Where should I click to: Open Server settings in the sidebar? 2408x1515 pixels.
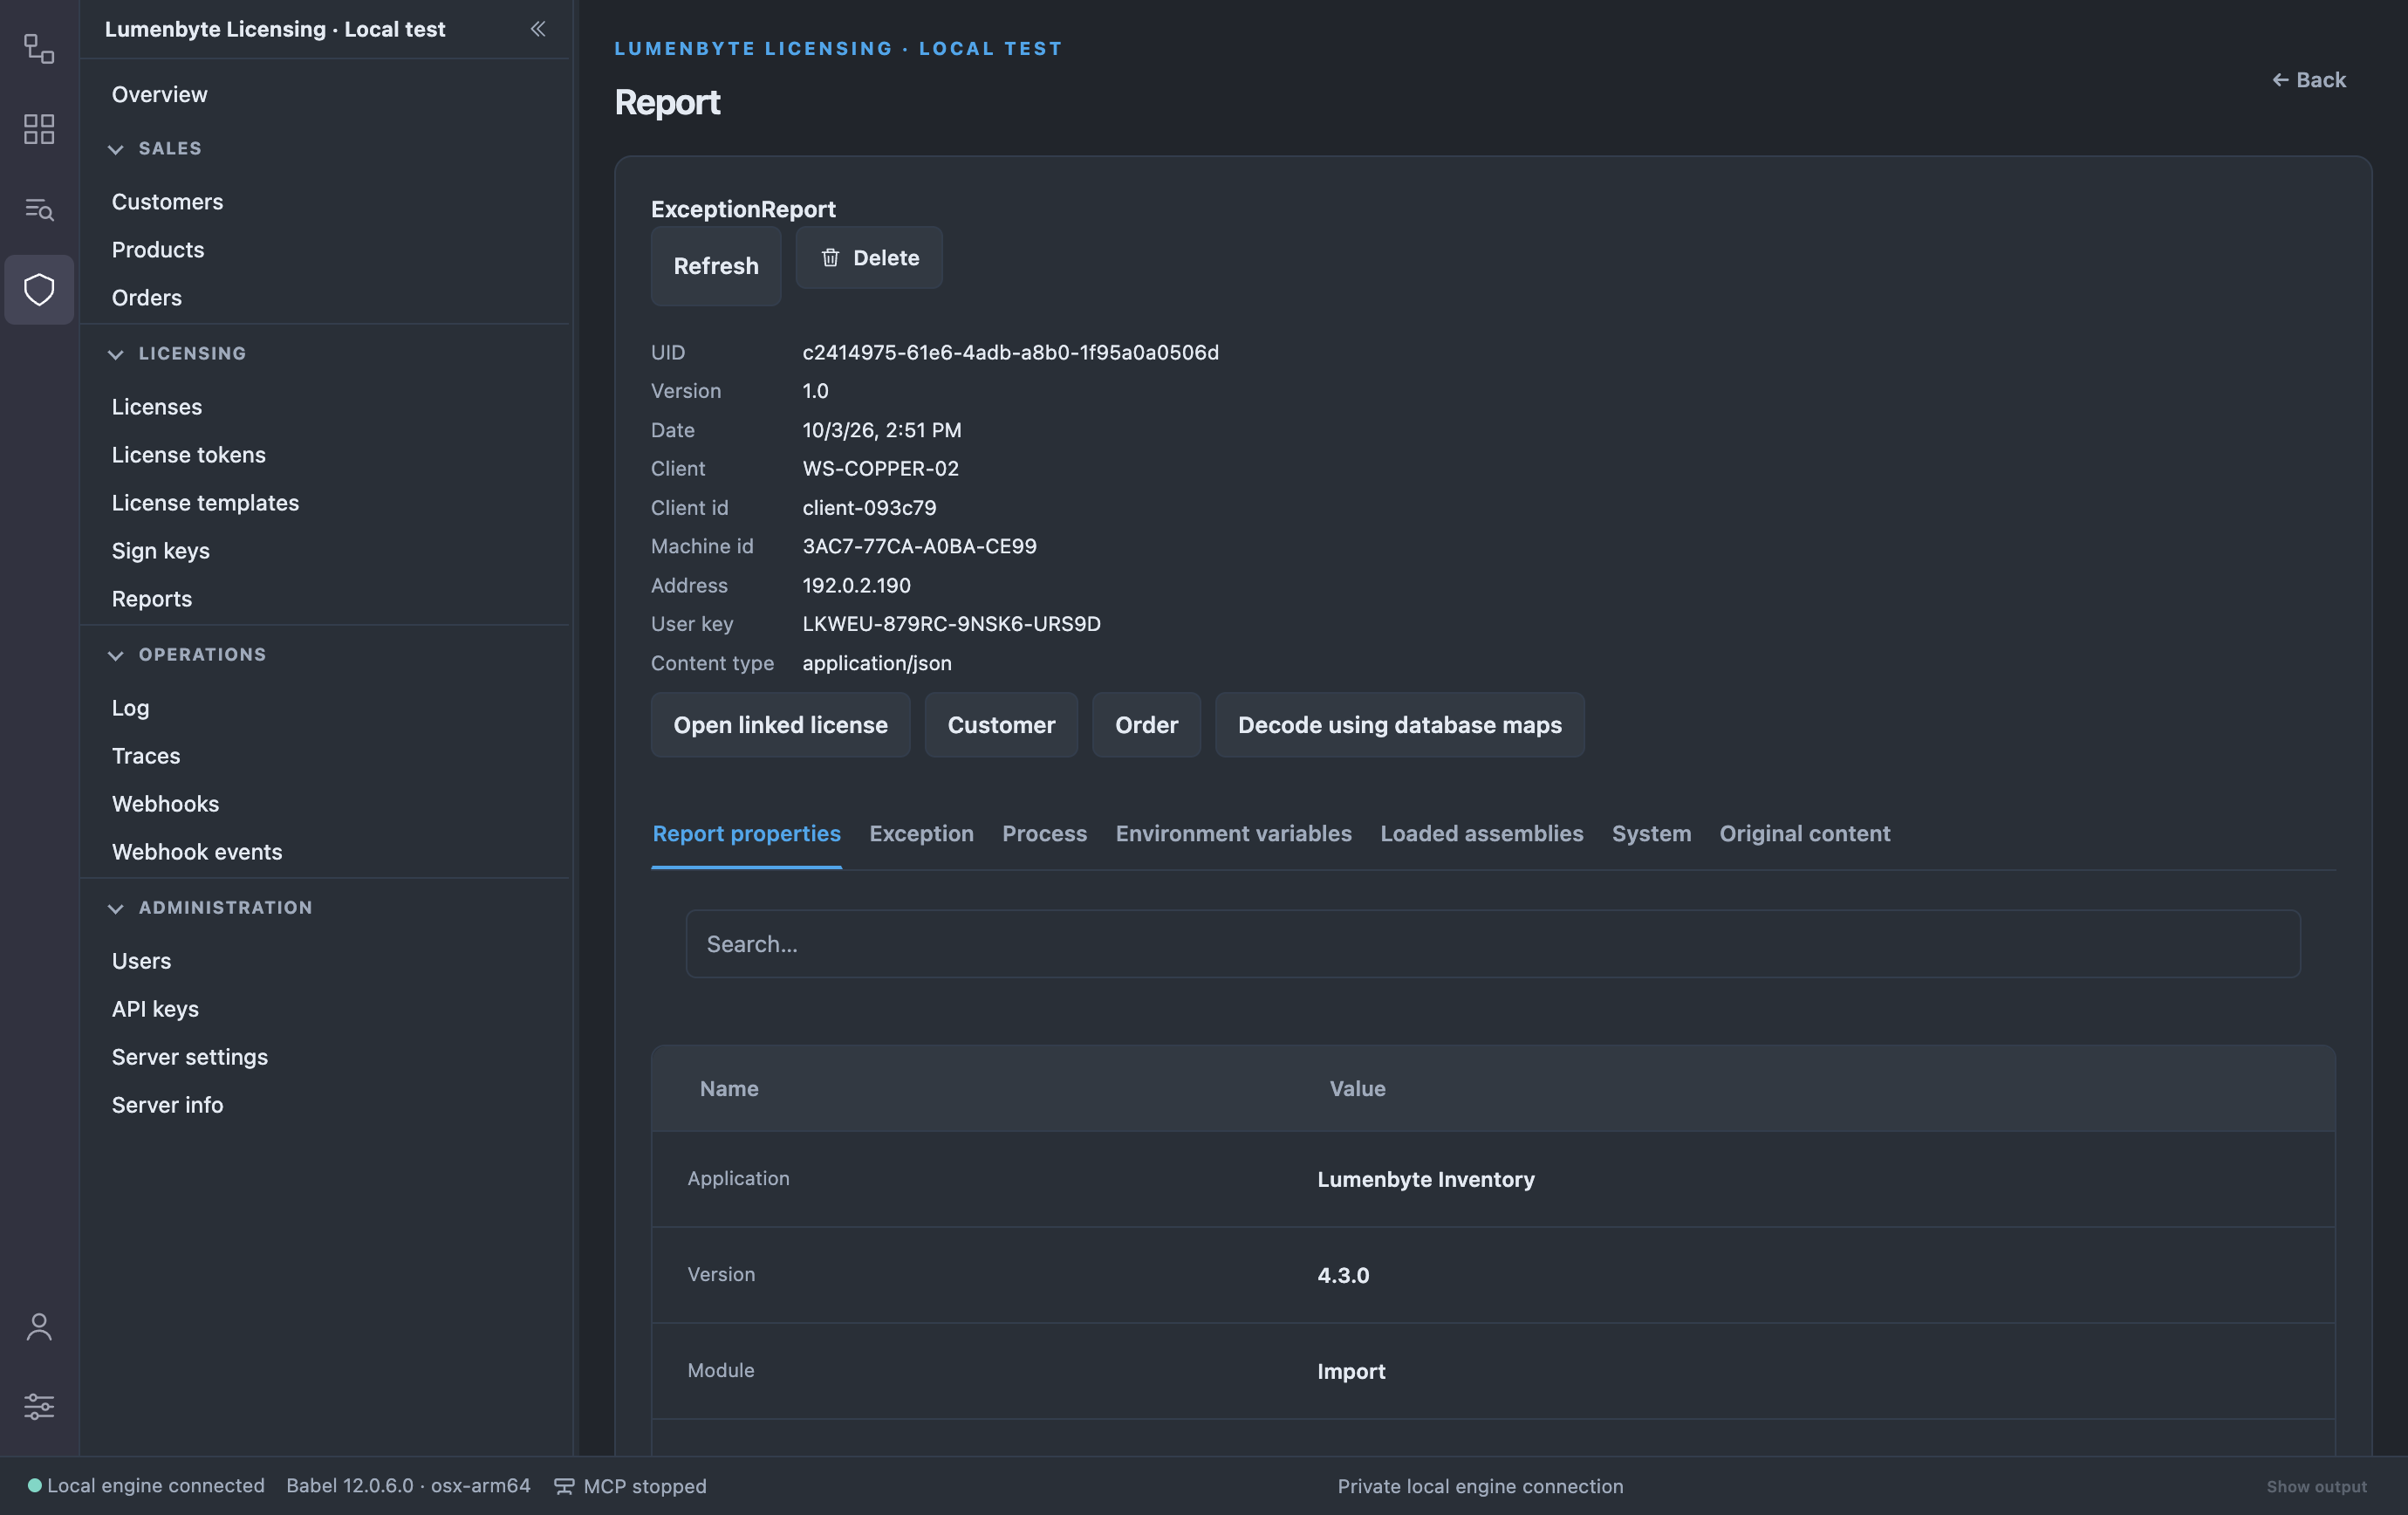click(189, 1057)
